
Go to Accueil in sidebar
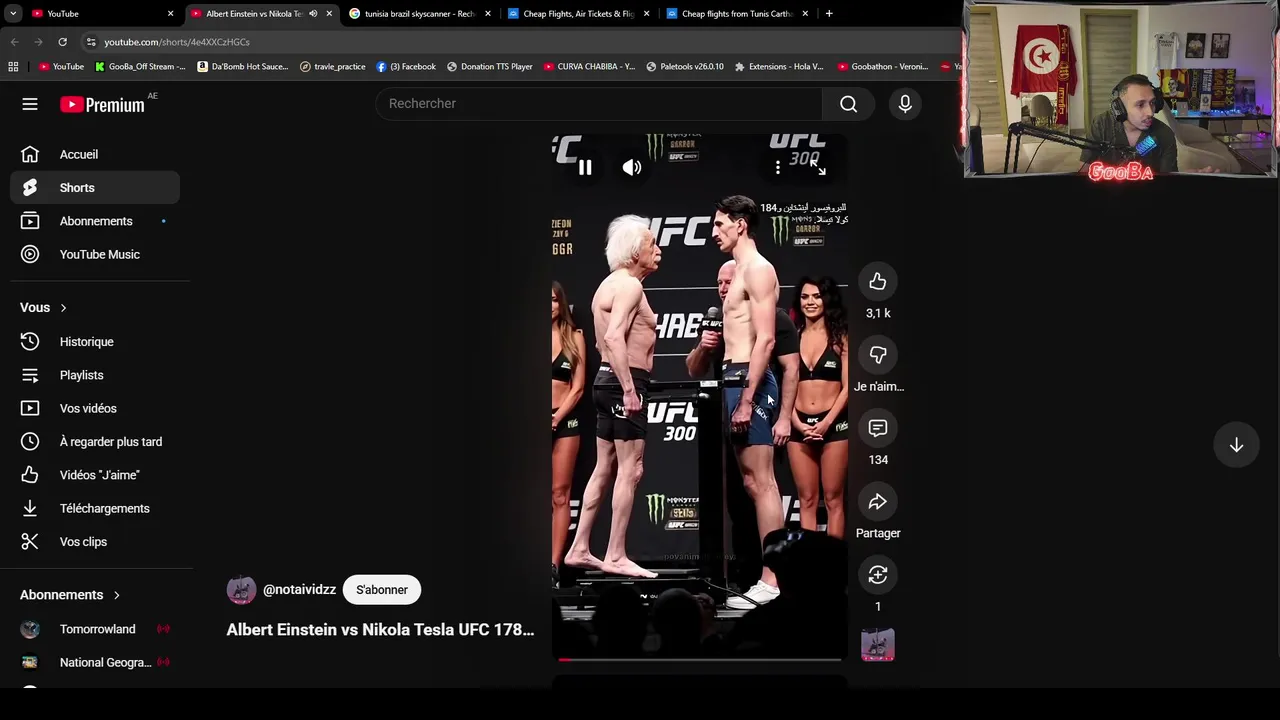tap(95, 154)
